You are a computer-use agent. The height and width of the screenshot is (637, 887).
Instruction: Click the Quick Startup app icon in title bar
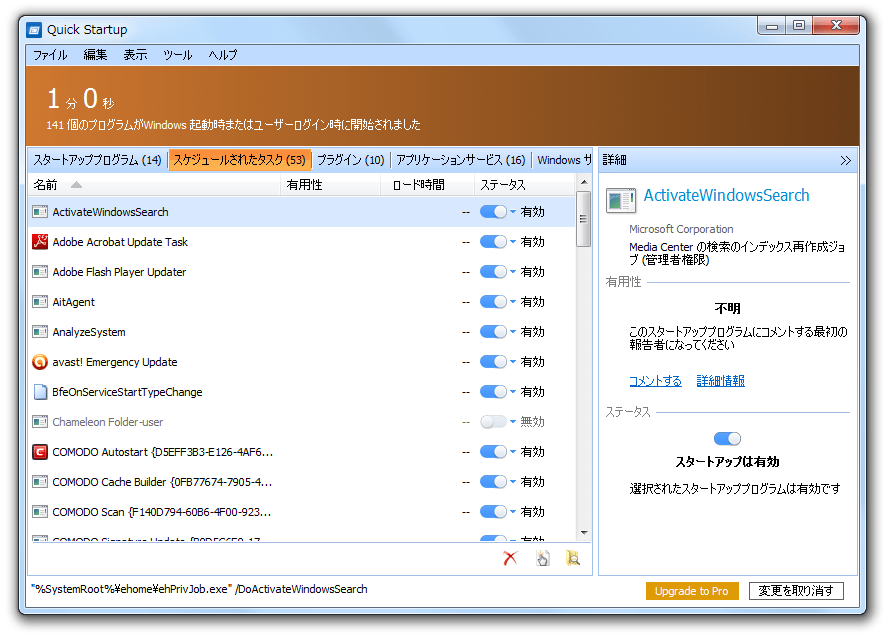click(34, 29)
